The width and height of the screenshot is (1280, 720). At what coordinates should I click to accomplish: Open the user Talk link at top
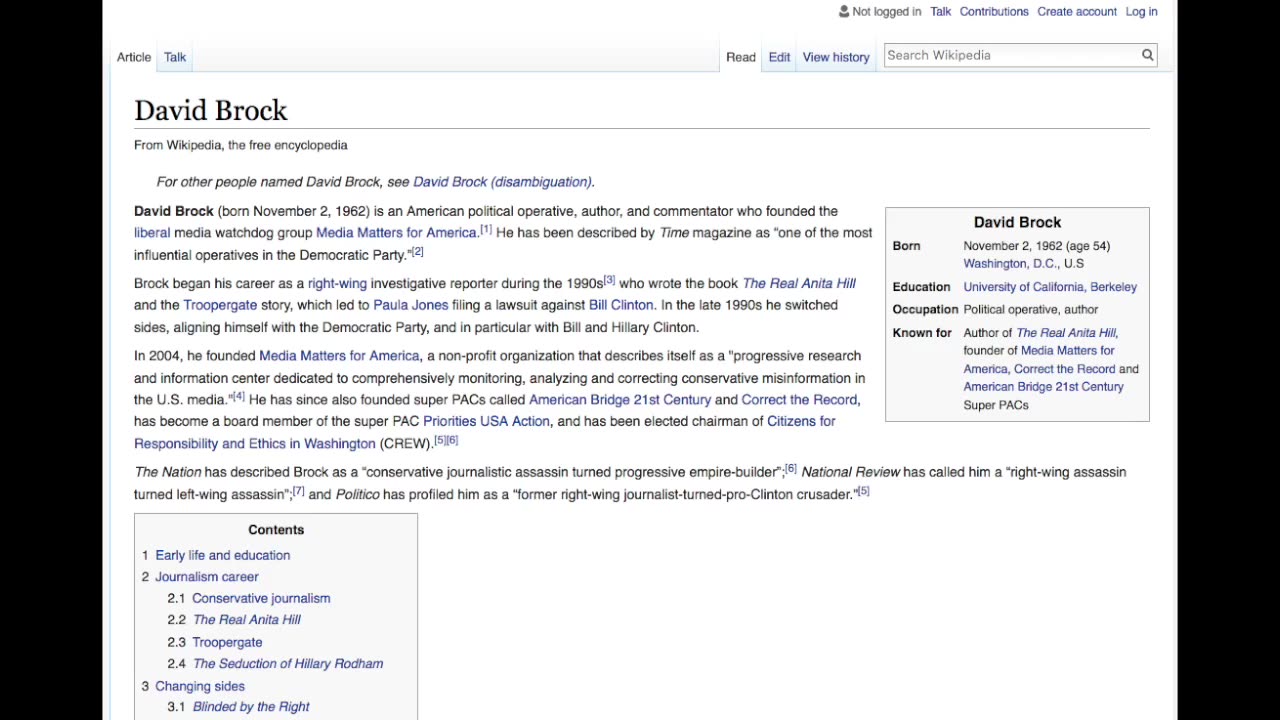940,12
